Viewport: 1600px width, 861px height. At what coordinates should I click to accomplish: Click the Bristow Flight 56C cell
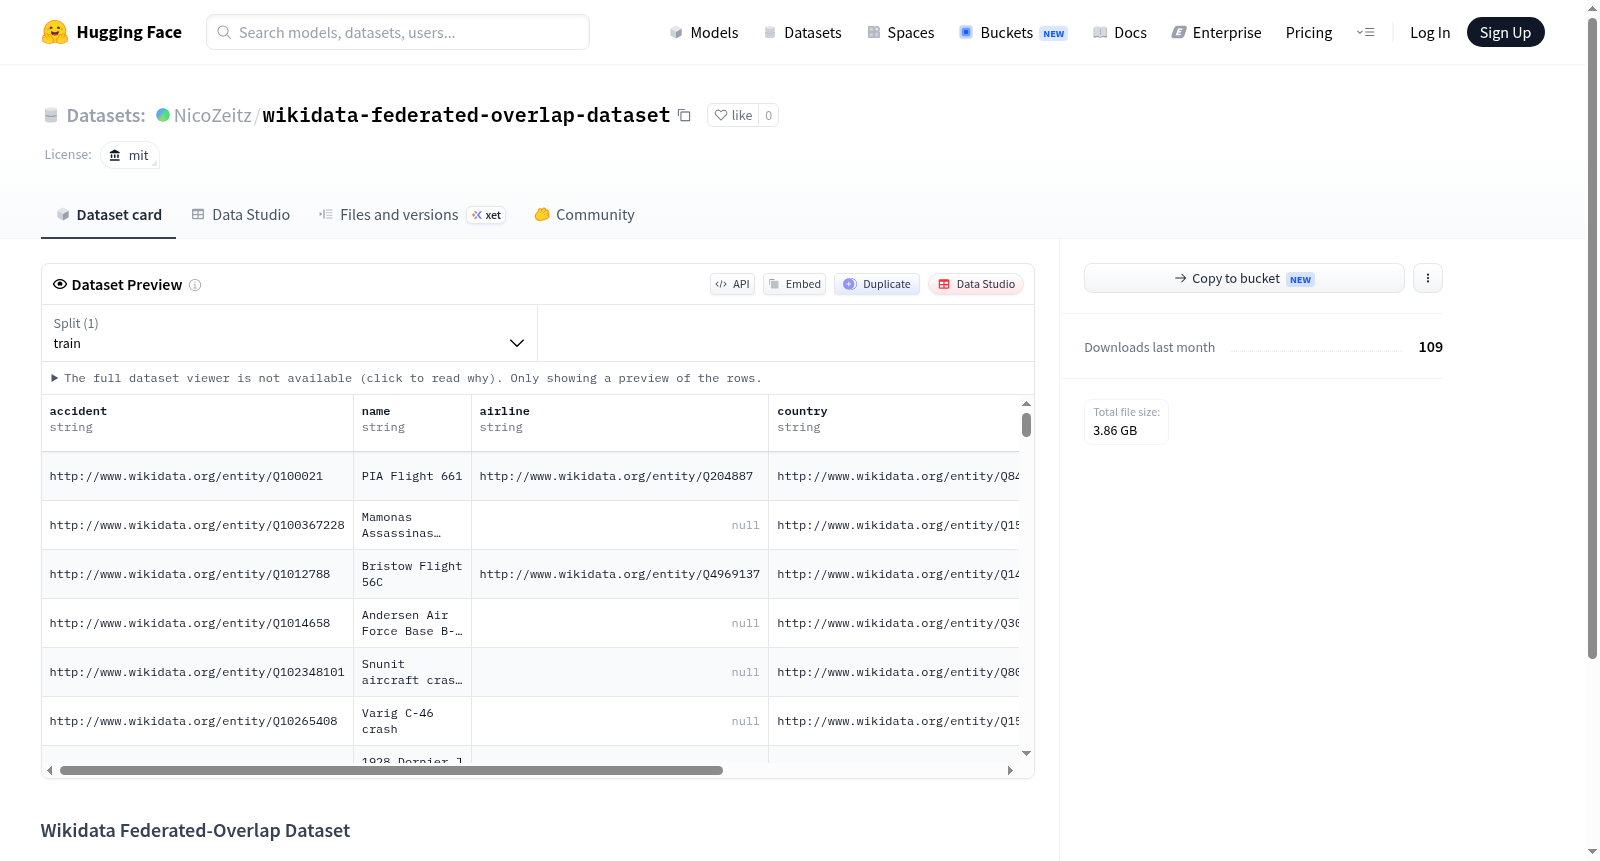click(x=412, y=574)
